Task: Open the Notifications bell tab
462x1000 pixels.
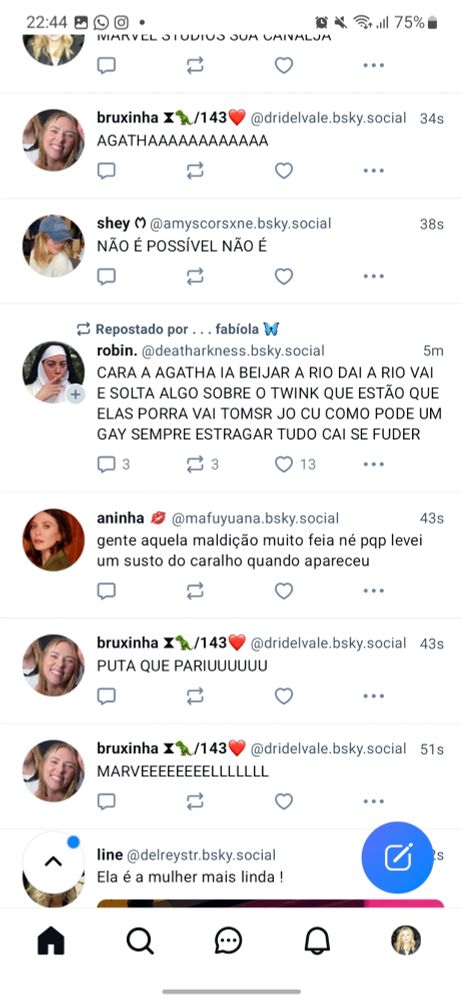Action: 317,940
